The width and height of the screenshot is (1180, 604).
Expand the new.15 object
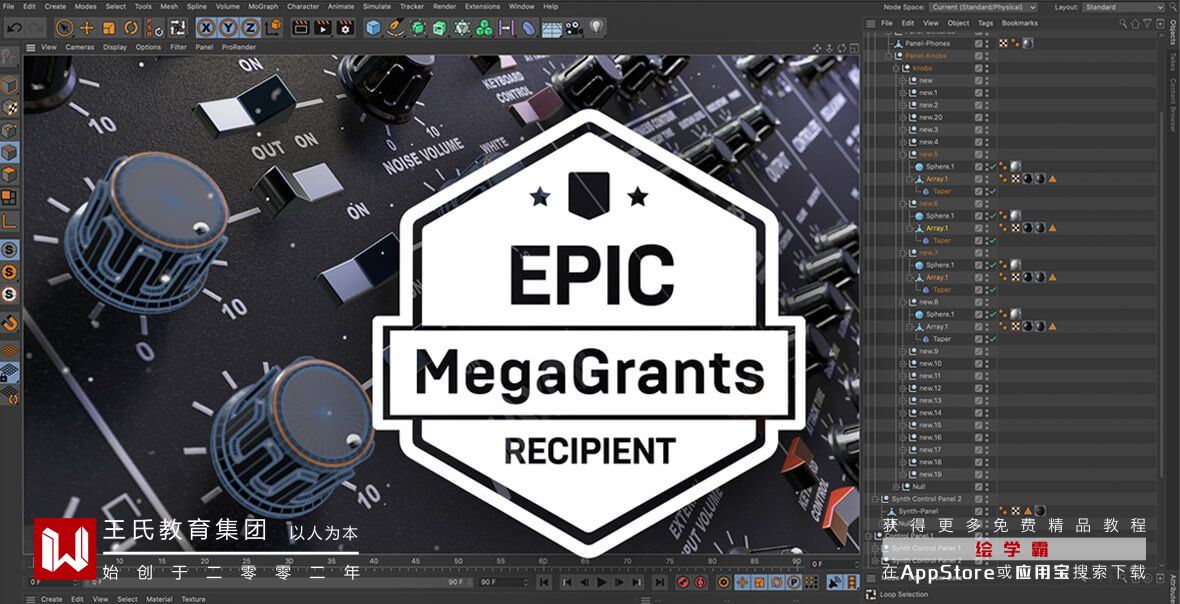904,425
